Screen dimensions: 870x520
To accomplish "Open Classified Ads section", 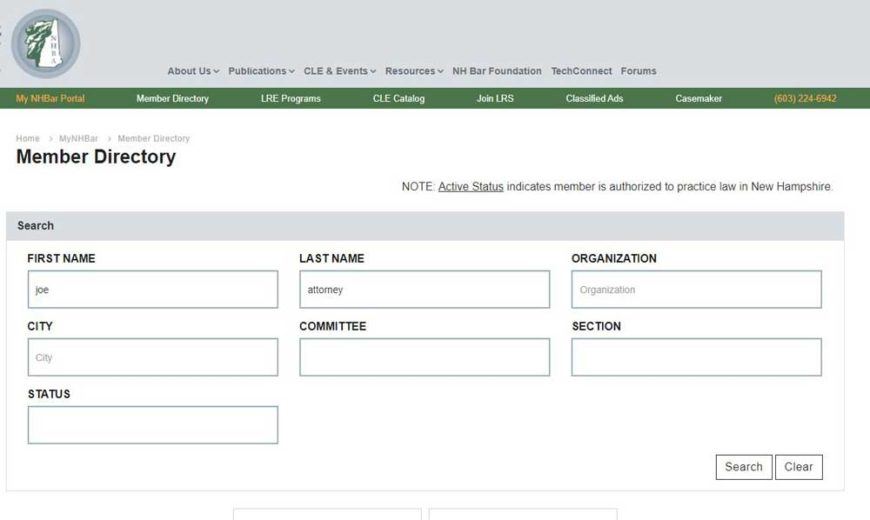I will tap(594, 99).
